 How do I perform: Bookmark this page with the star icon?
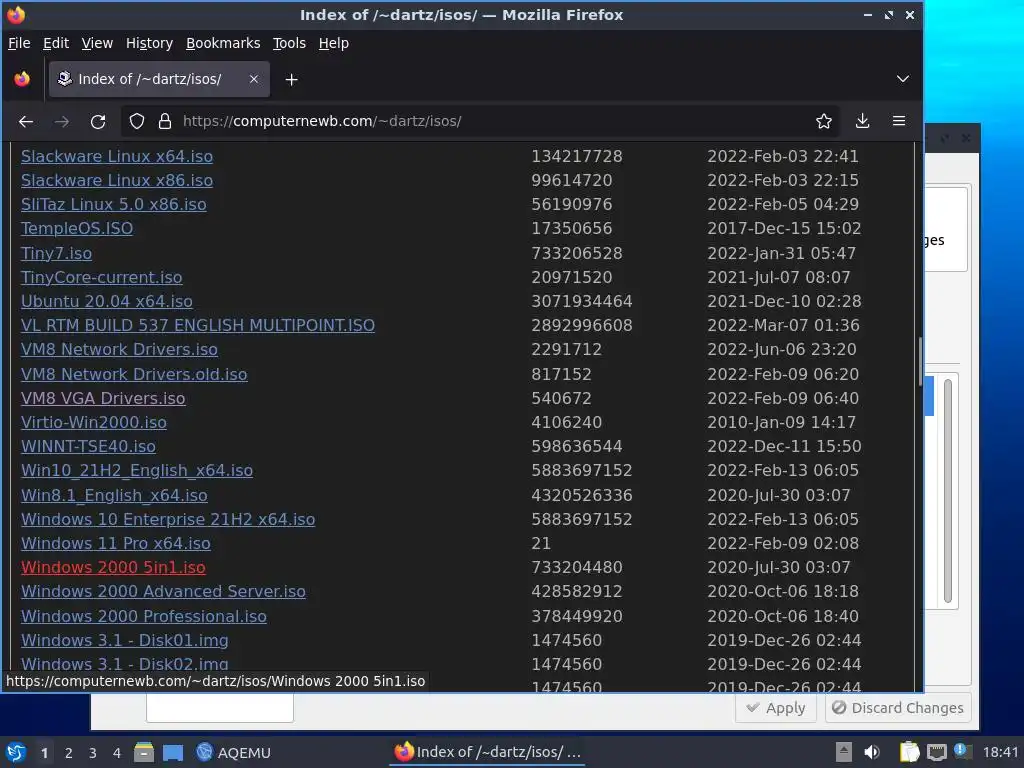point(824,121)
